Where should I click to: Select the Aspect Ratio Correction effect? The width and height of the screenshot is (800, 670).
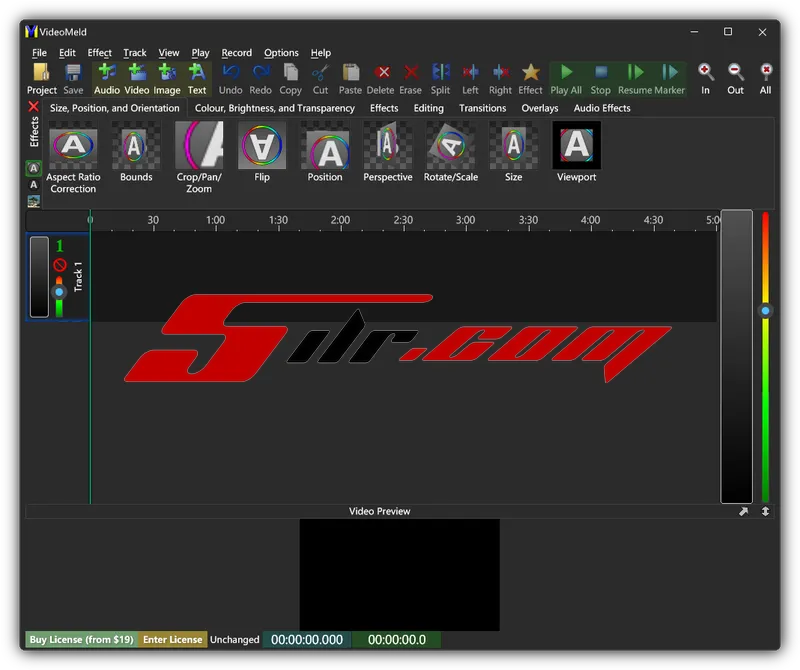pyautogui.click(x=73, y=158)
